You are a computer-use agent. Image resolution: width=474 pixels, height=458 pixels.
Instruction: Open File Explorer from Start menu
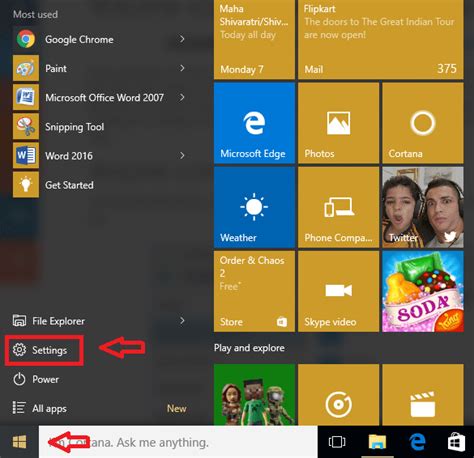(49, 321)
